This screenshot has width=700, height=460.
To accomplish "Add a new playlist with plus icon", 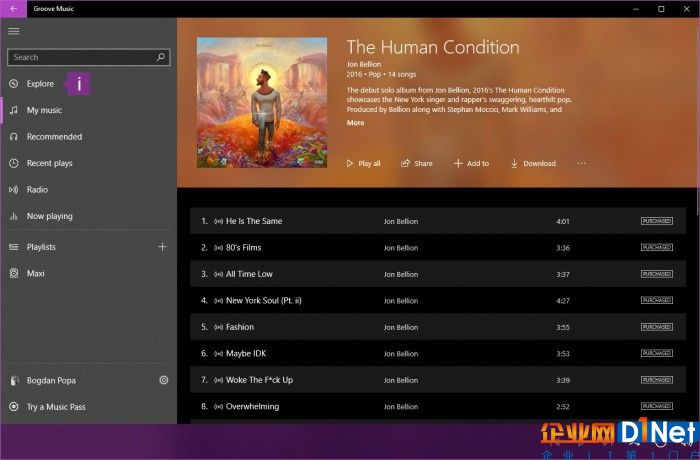I will tap(162, 247).
